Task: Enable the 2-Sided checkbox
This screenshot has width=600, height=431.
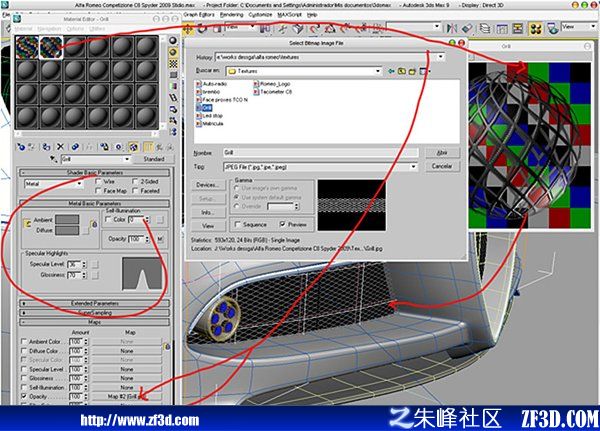Action: pyautogui.click(x=135, y=181)
